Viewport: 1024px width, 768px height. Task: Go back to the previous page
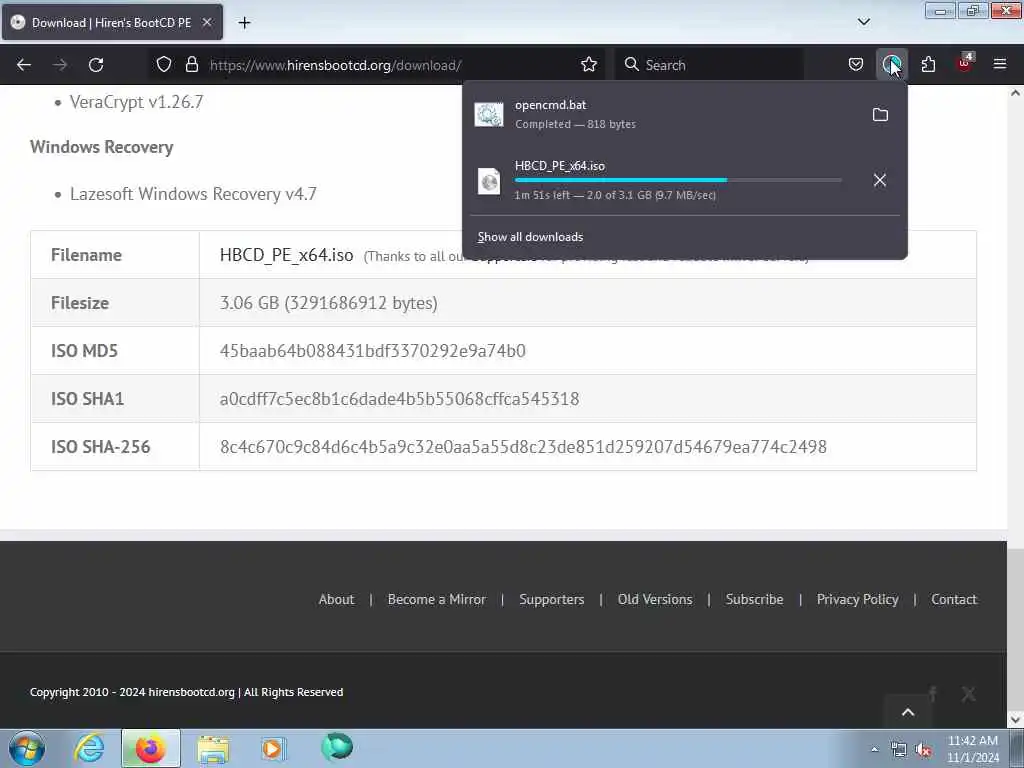24,65
